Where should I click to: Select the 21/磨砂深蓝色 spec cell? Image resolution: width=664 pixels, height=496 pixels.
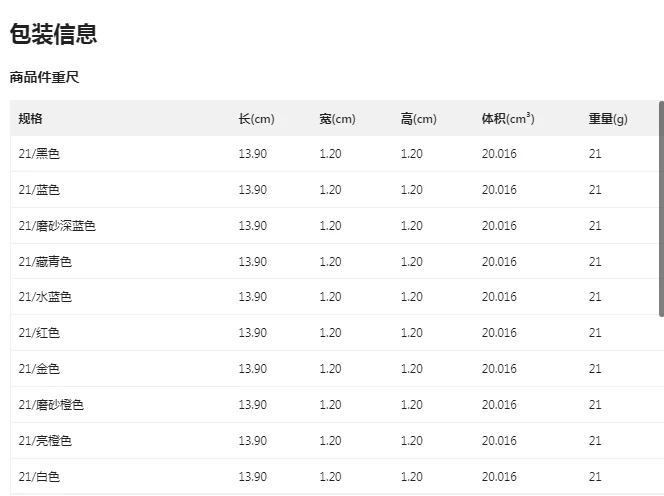point(57,226)
